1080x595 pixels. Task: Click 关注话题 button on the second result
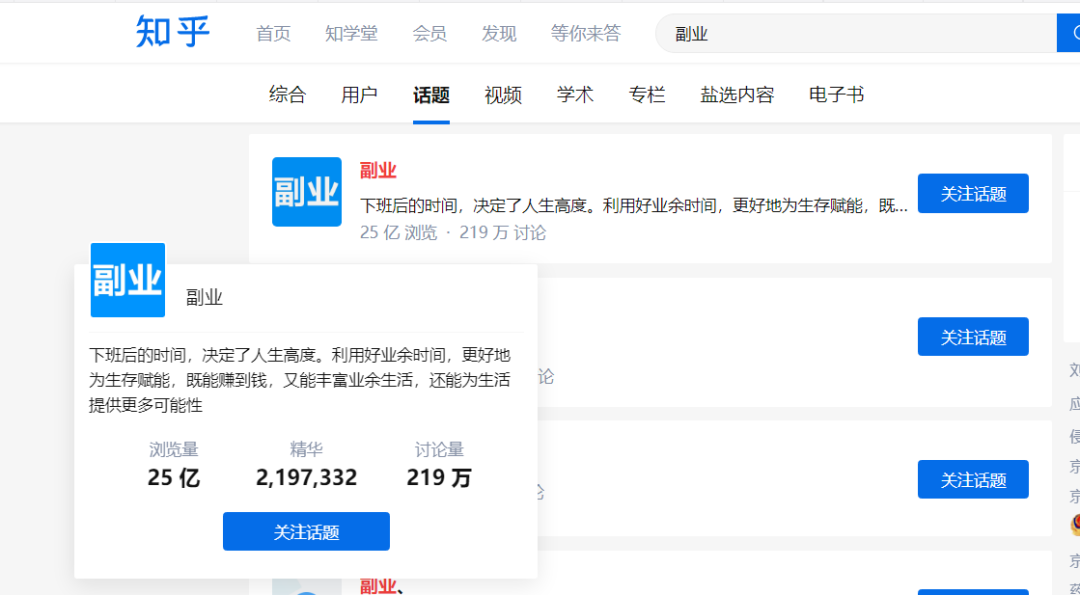(x=973, y=337)
